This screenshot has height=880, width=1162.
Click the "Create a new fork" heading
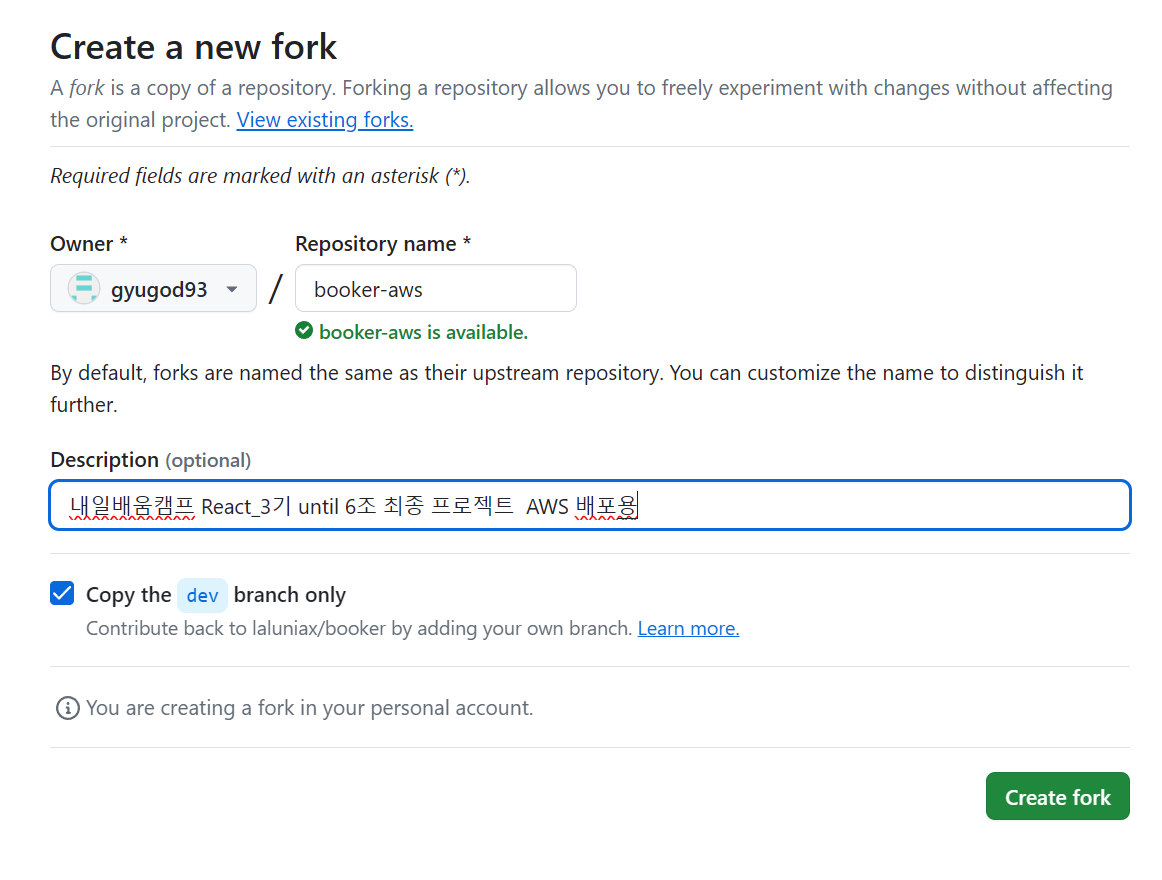tap(194, 47)
